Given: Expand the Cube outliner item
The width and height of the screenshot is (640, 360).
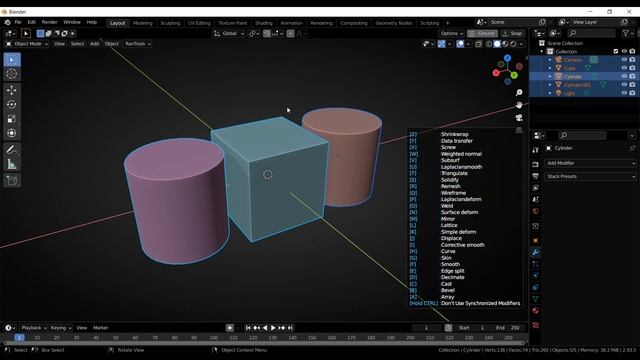Looking at the screenshot, I should point(550,68).
